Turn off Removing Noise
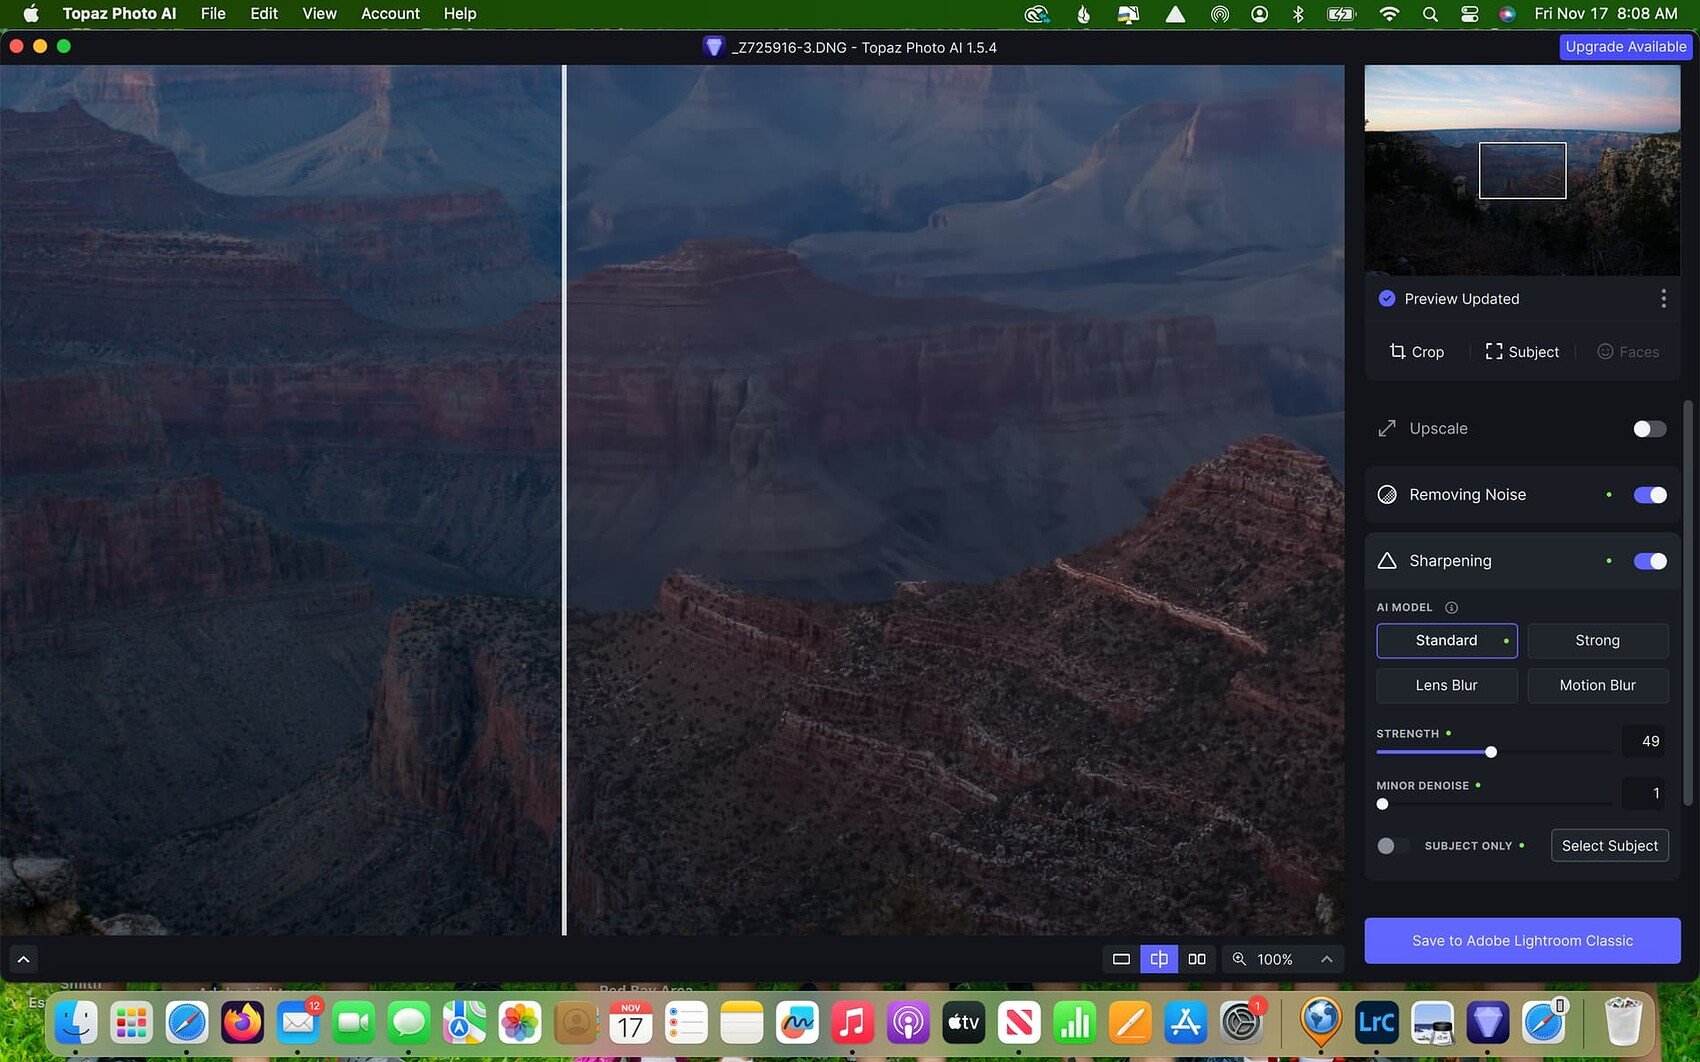This screenshot has width=1700, height=1062. [x=1650, y=494]
